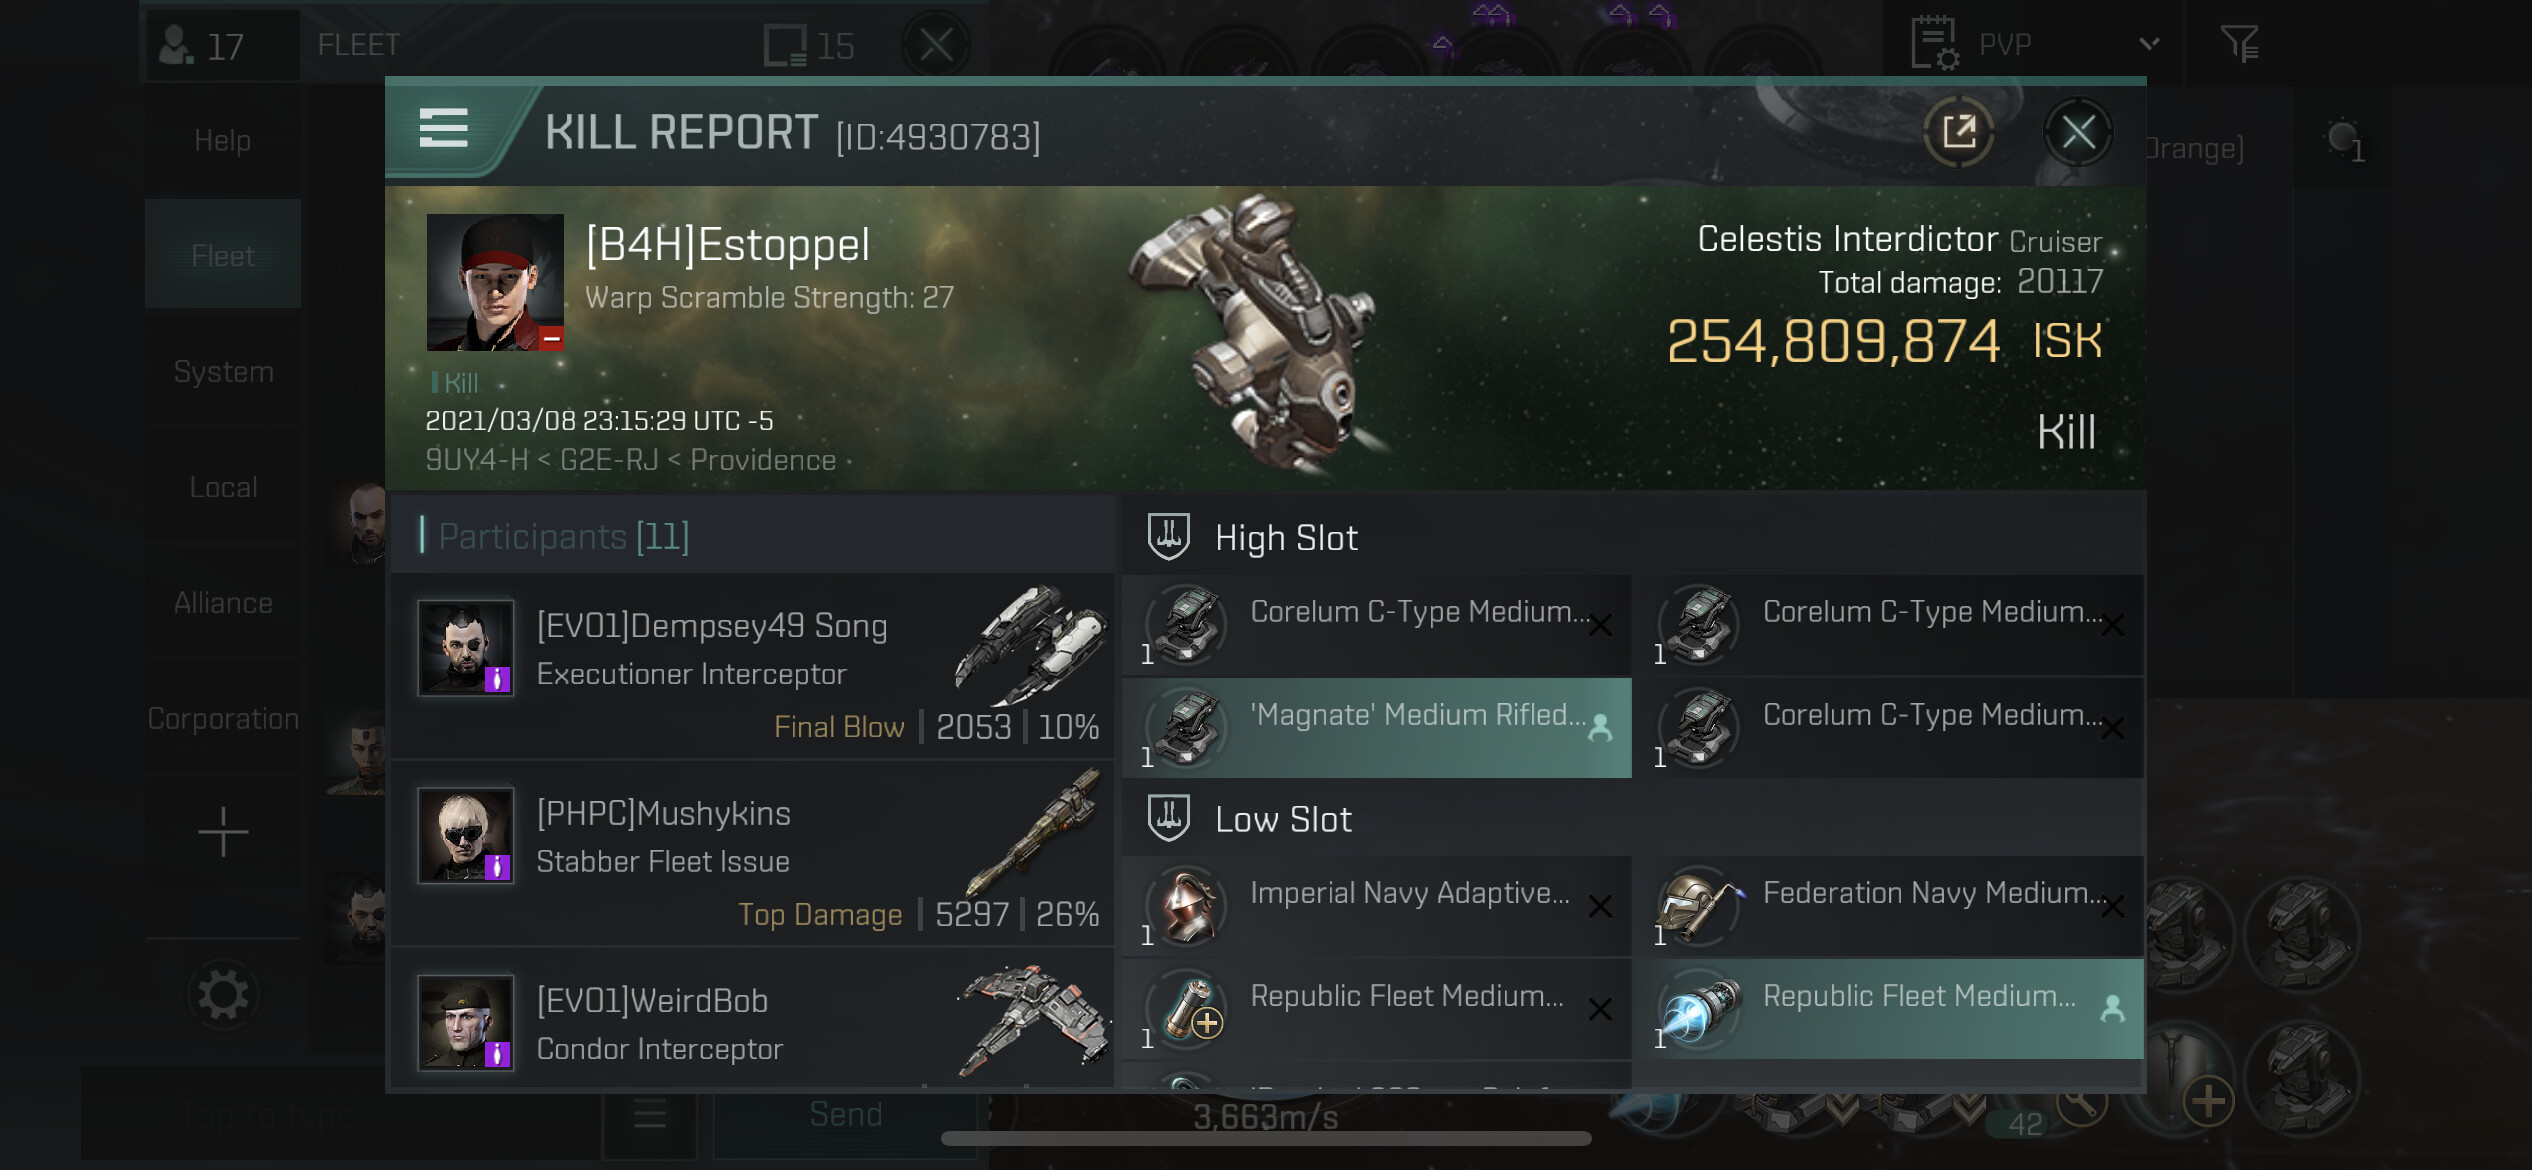Image resolution: width=2532 pixels, height=1170 pixels.
Task: Close the fleet chat panel
Action: (936, 44)
